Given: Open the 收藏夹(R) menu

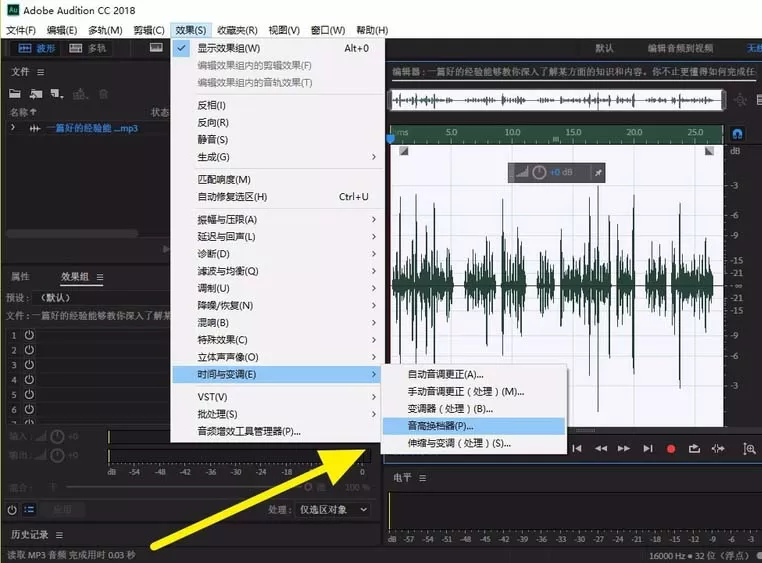Looking at the screenshot, I should [237, 30].
